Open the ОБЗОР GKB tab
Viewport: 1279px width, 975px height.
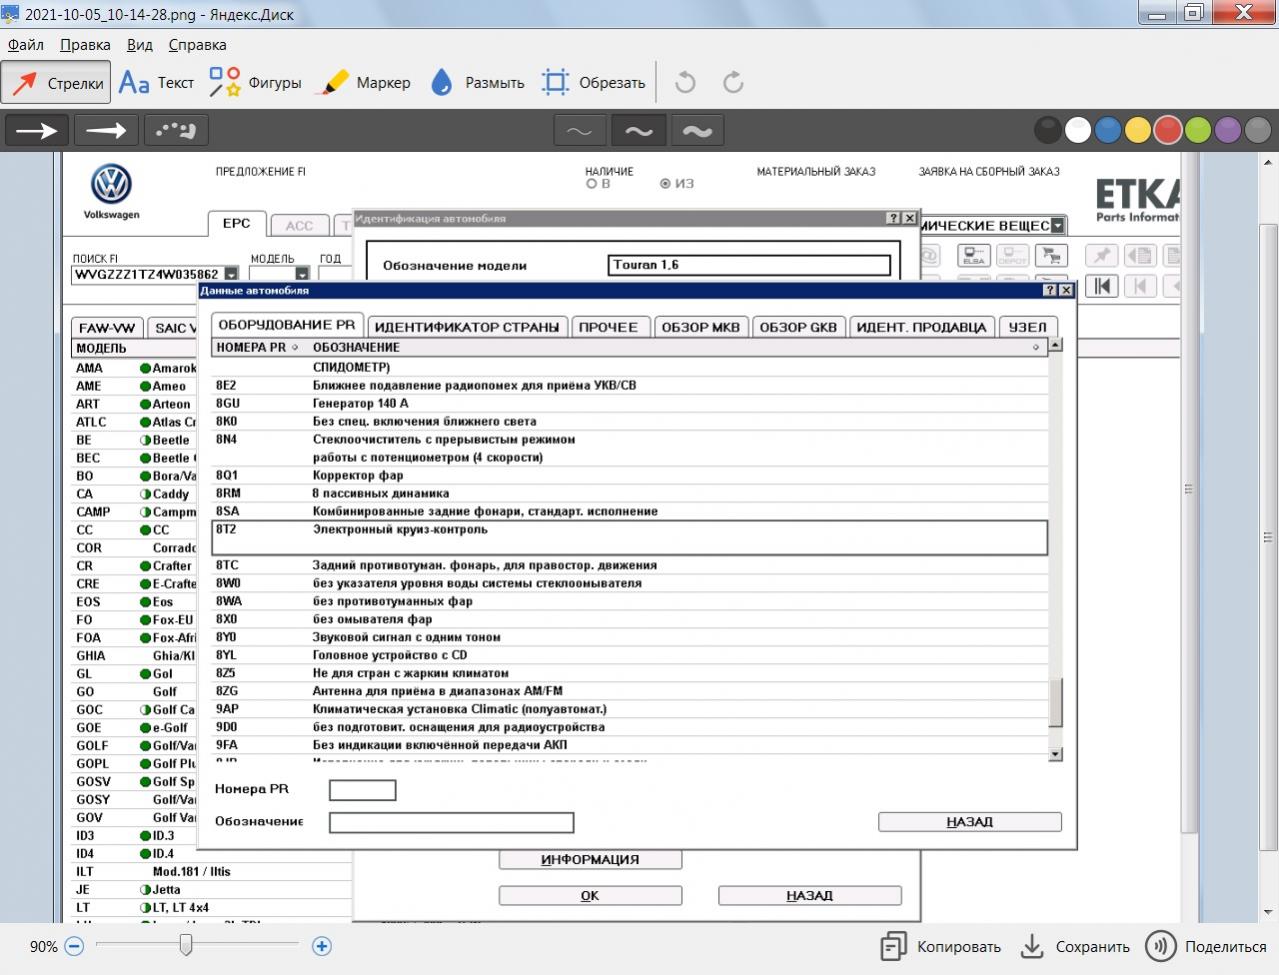point(798,327)
